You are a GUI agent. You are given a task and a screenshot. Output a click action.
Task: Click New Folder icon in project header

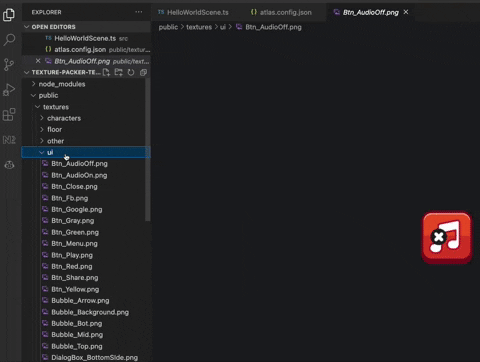(x=118, y=72)
